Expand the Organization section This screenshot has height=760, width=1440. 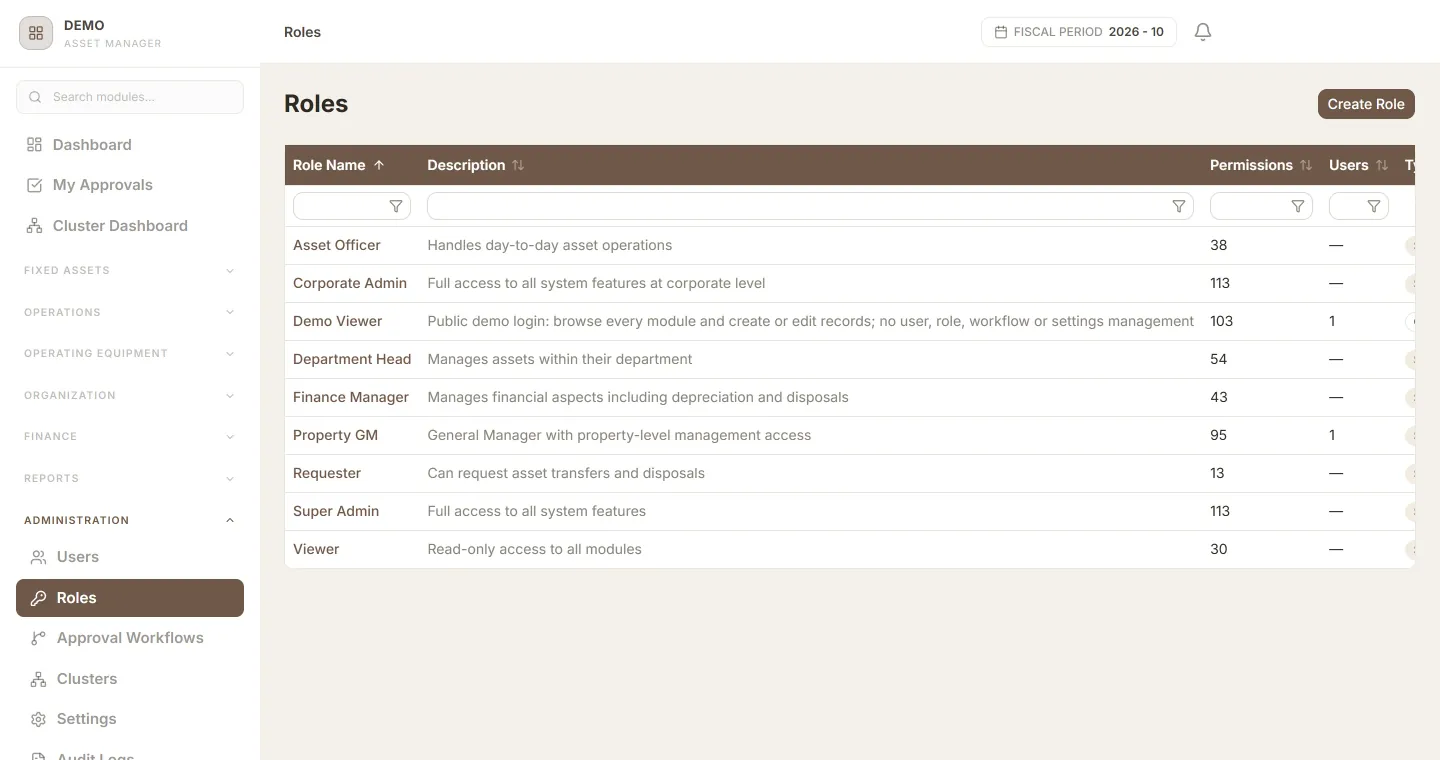coord(130,395)
